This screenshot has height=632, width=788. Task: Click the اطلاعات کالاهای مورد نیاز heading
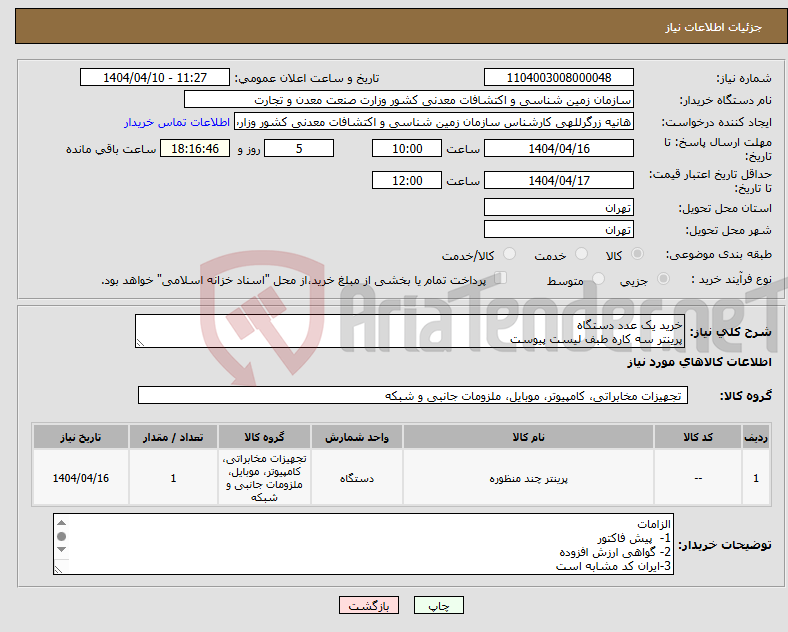699,362
